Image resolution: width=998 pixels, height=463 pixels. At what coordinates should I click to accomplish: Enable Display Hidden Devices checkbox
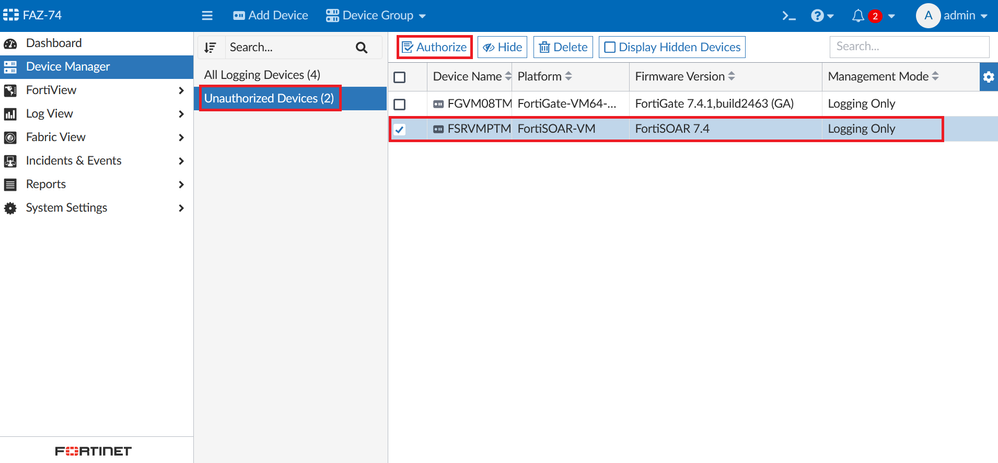point(610,47)
